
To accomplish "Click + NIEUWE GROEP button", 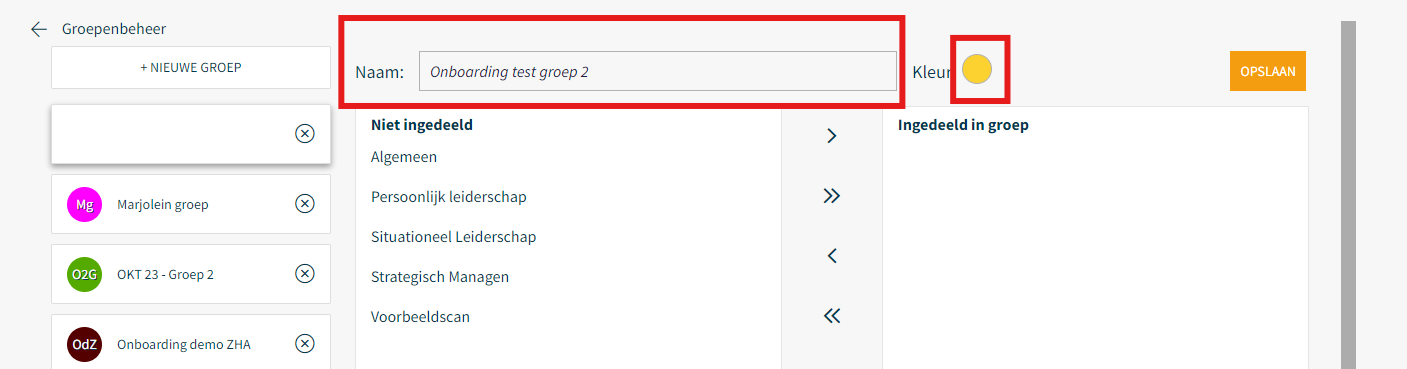I will pos(191,67).
